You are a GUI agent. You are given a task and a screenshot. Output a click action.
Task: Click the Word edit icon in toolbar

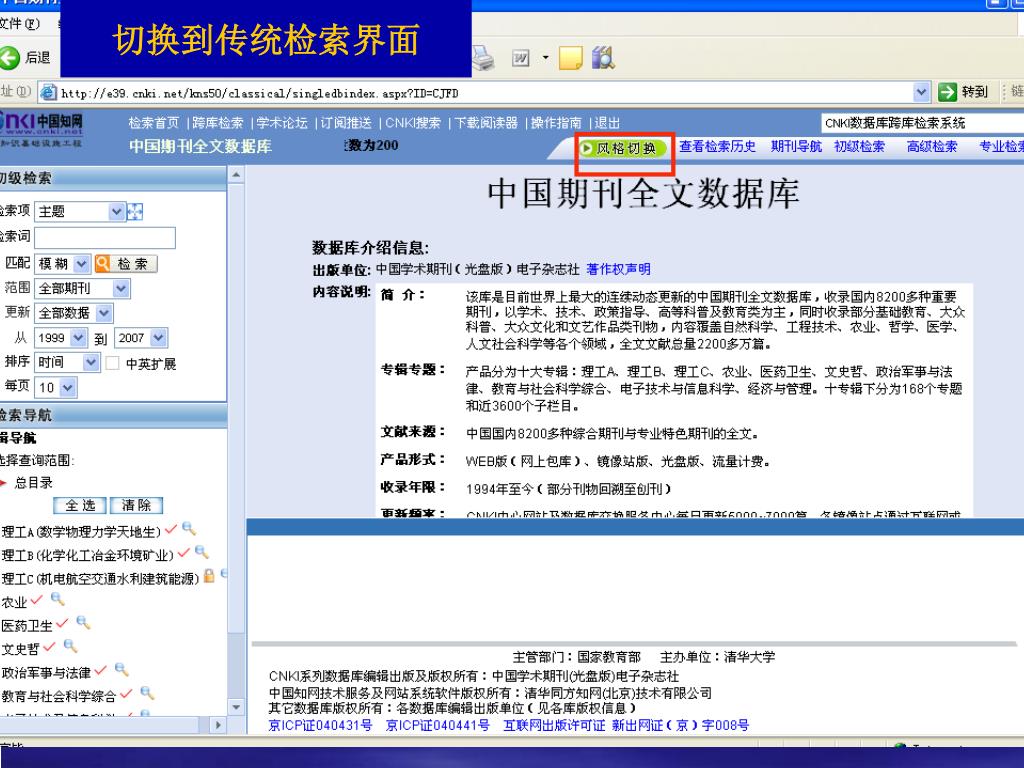point(520,58)
